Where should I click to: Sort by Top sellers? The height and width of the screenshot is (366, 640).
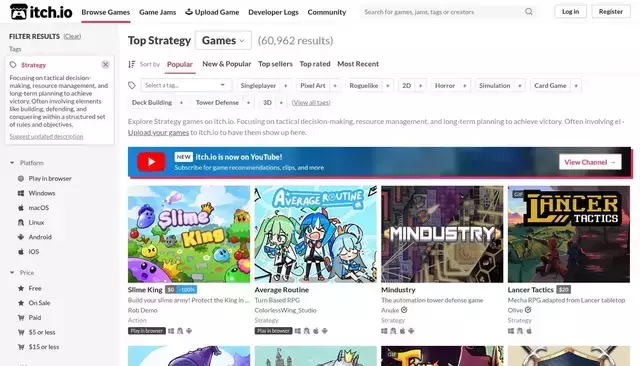click(275, 64)
